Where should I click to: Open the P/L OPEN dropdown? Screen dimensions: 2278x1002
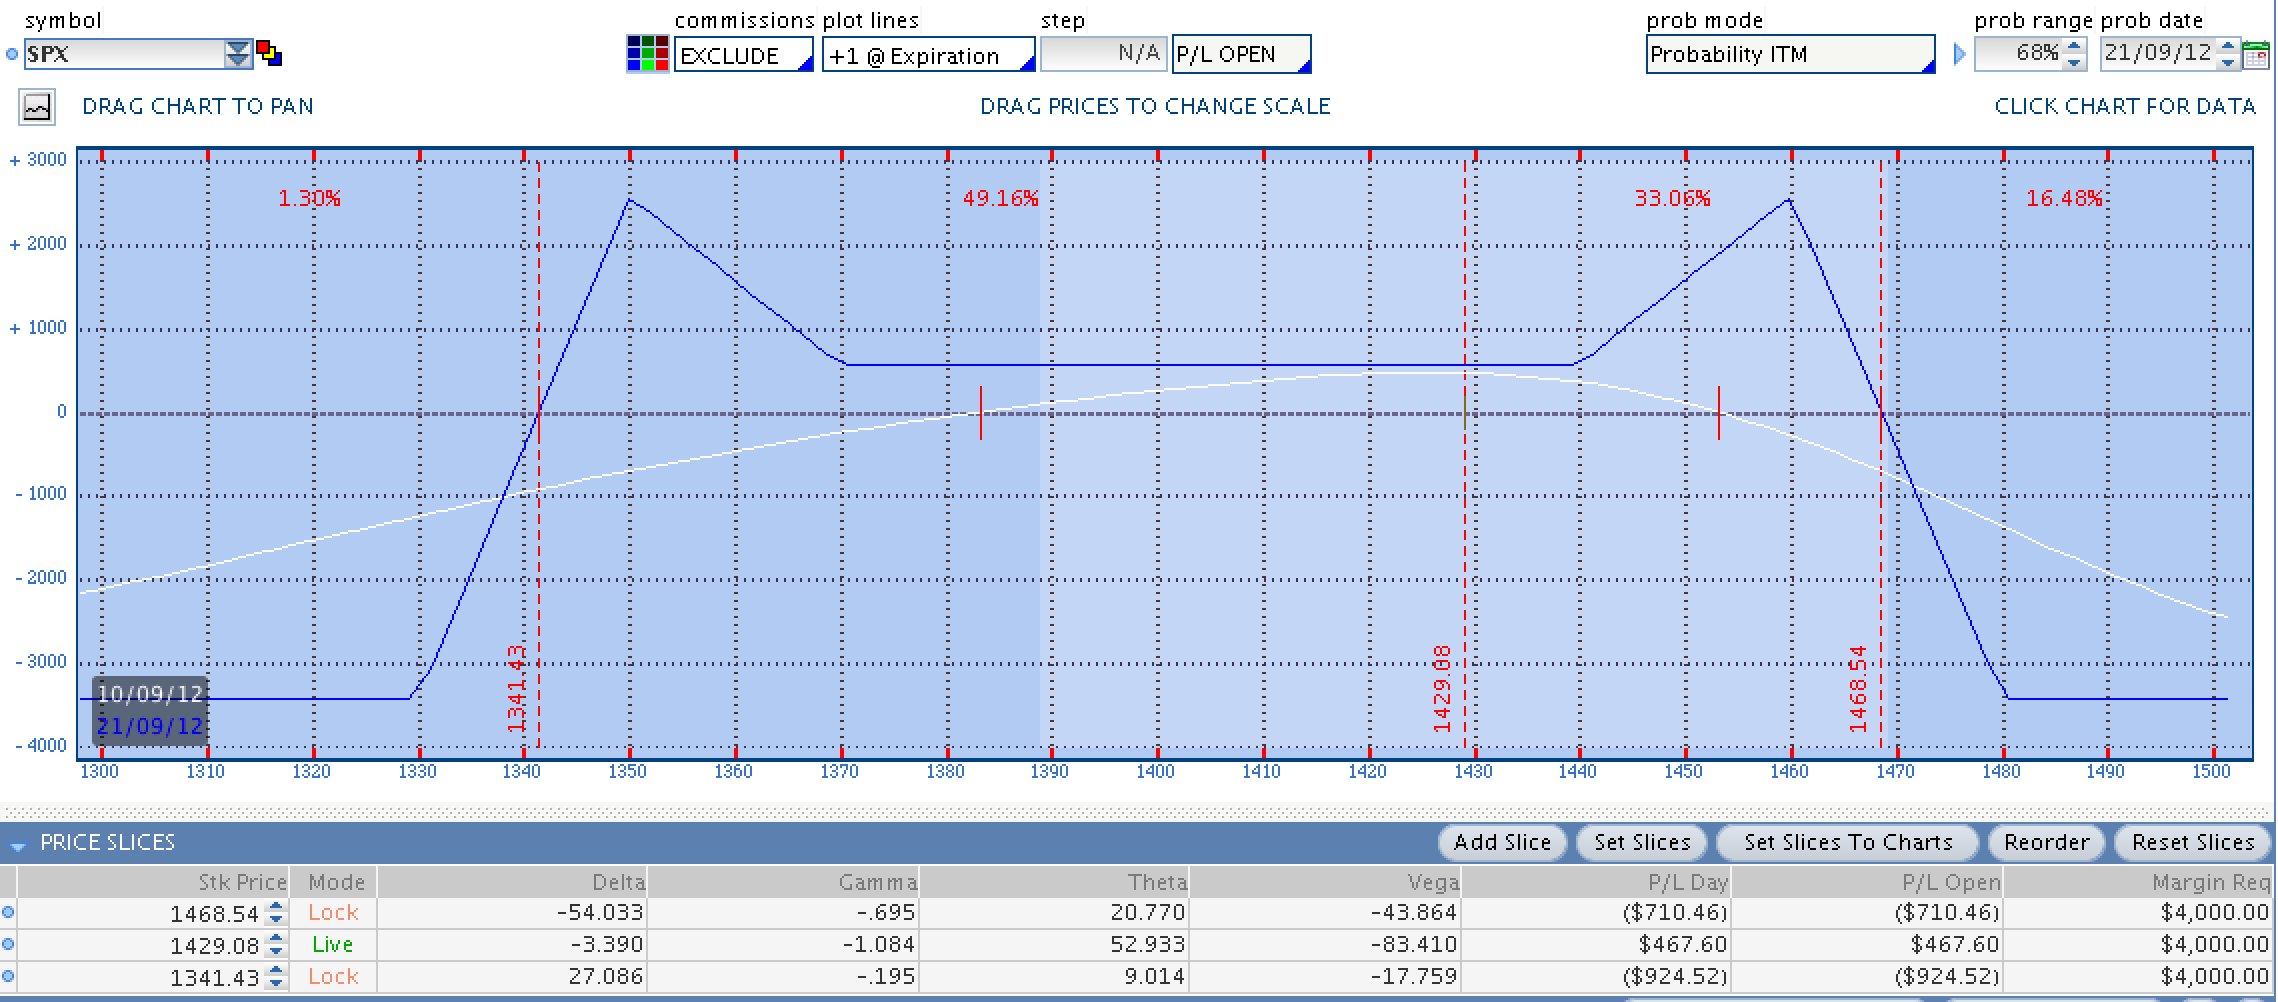1241,54
